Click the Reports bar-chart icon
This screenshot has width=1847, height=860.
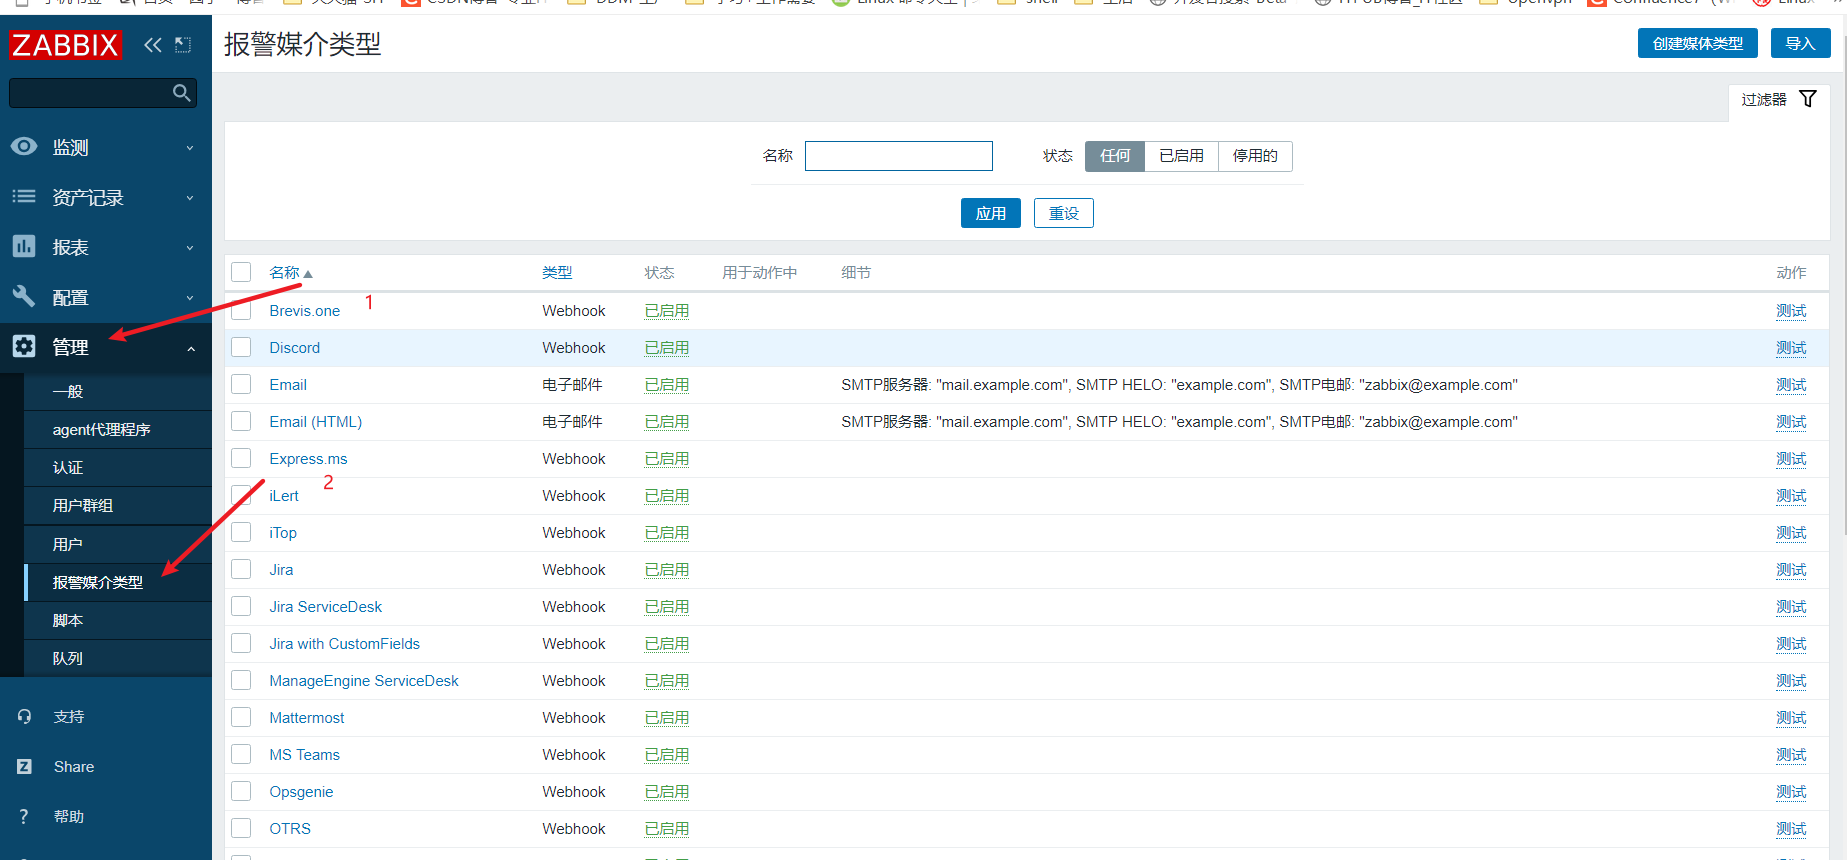coord(24,246)
